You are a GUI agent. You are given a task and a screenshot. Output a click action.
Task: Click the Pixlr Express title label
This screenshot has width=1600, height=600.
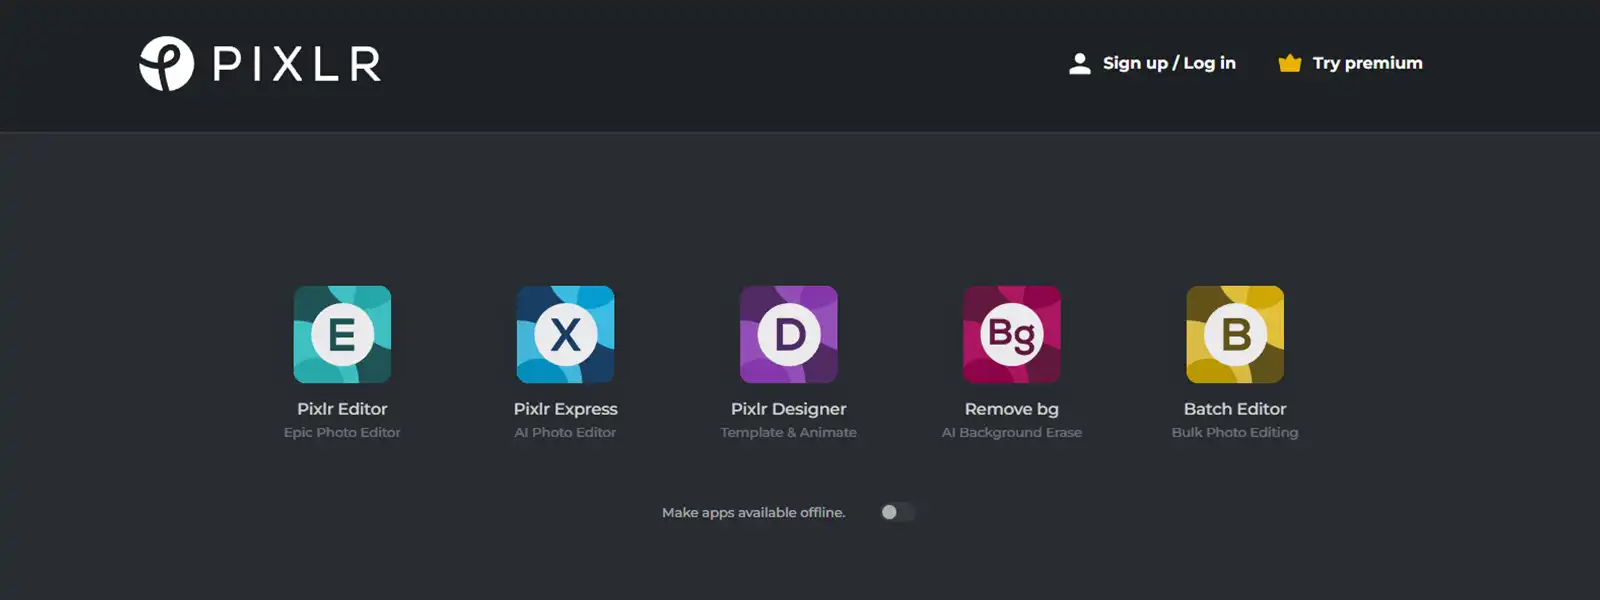coord(565,409)
